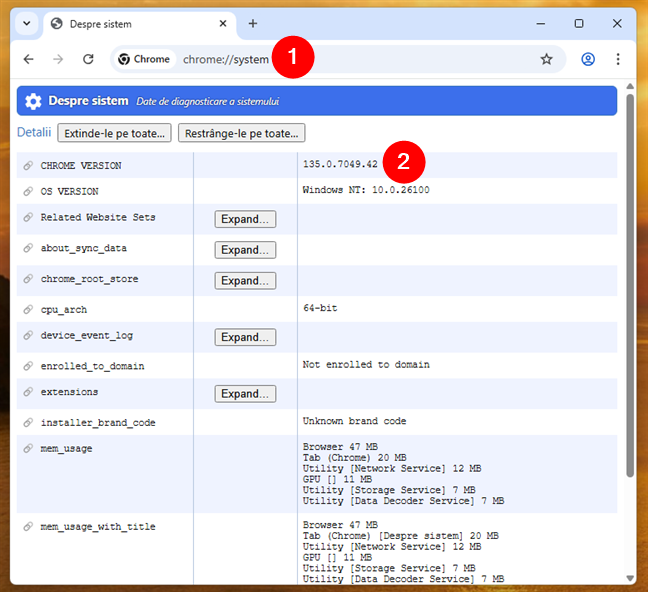Expand the extensions row
The image size is (648, 592).
[245, 394]
